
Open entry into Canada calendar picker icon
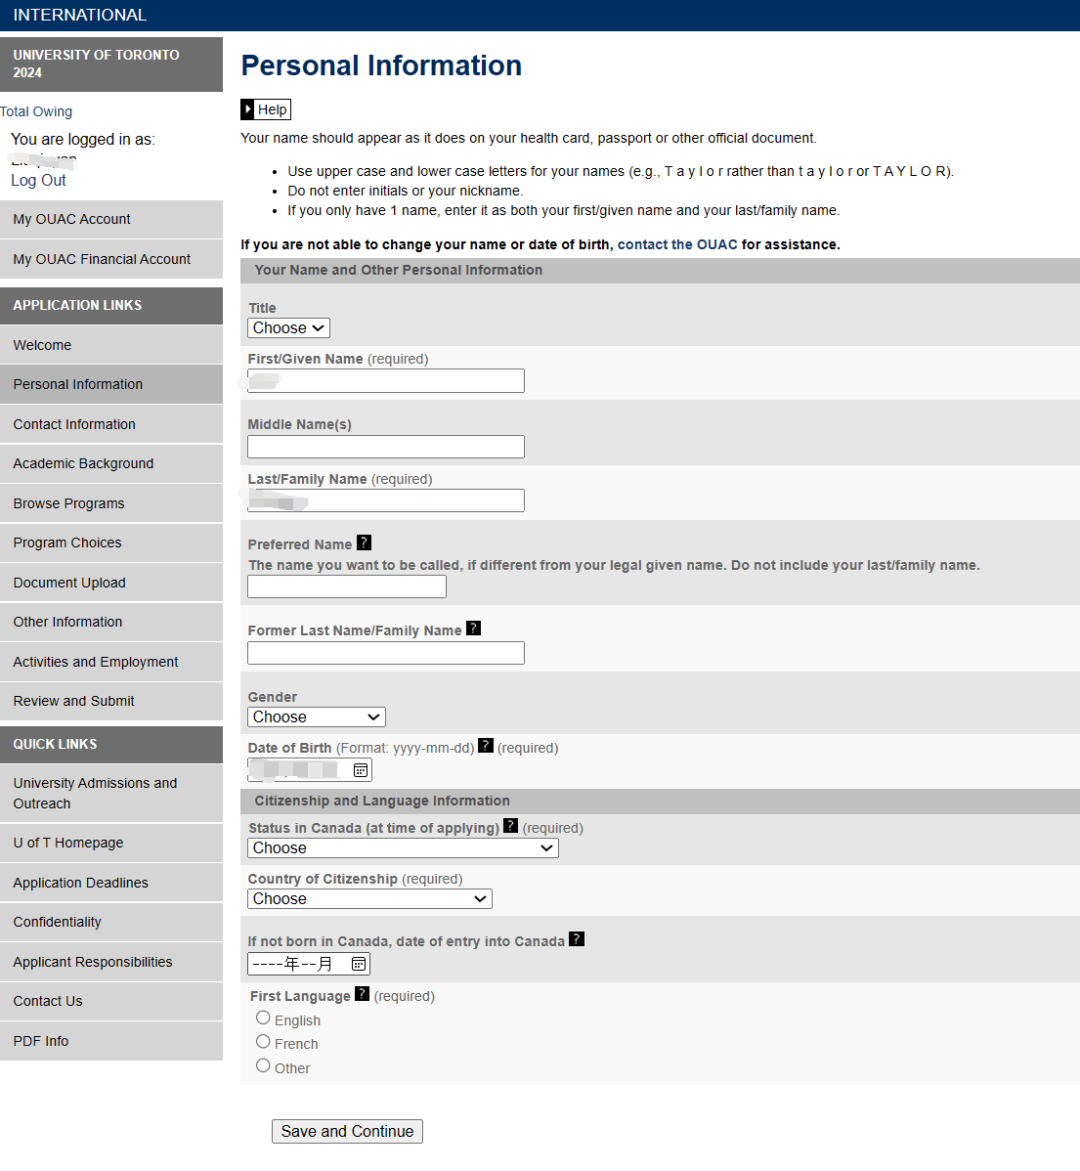(x=359, y=964)
